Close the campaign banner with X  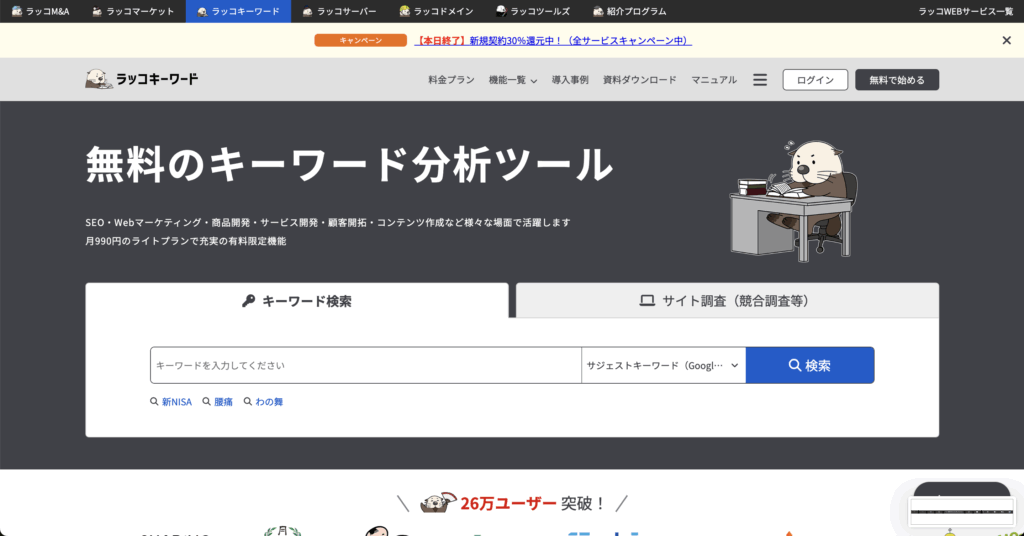click(x=1006, y=40)
